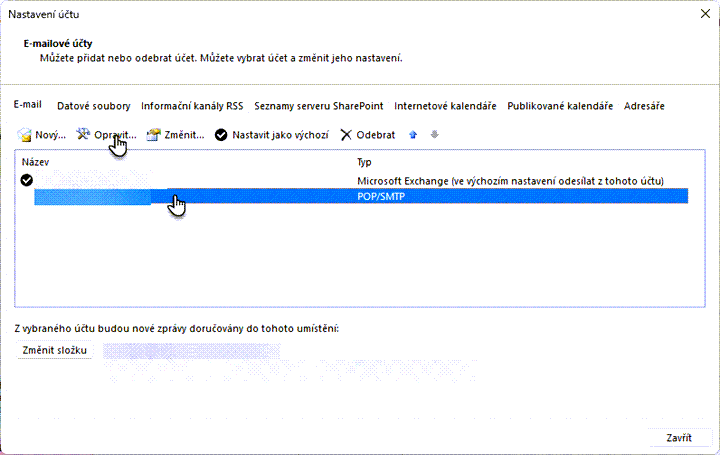The image size is (720, 455).
Task: Remove account with the Odebrat X icon
Action: [347, 135]
